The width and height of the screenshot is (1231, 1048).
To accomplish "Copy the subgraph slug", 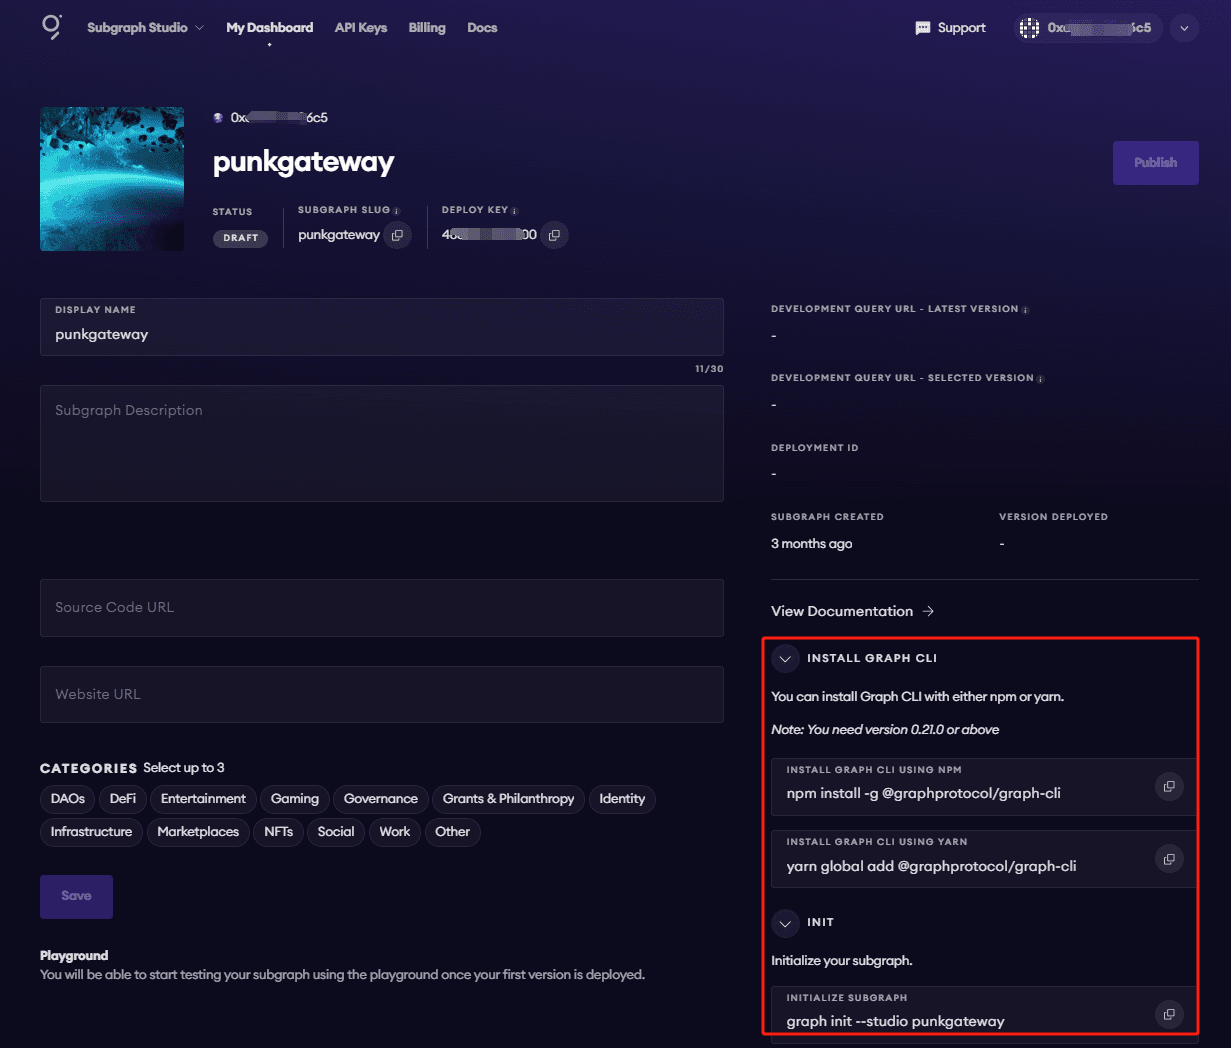I will click(x=396, y=234).
